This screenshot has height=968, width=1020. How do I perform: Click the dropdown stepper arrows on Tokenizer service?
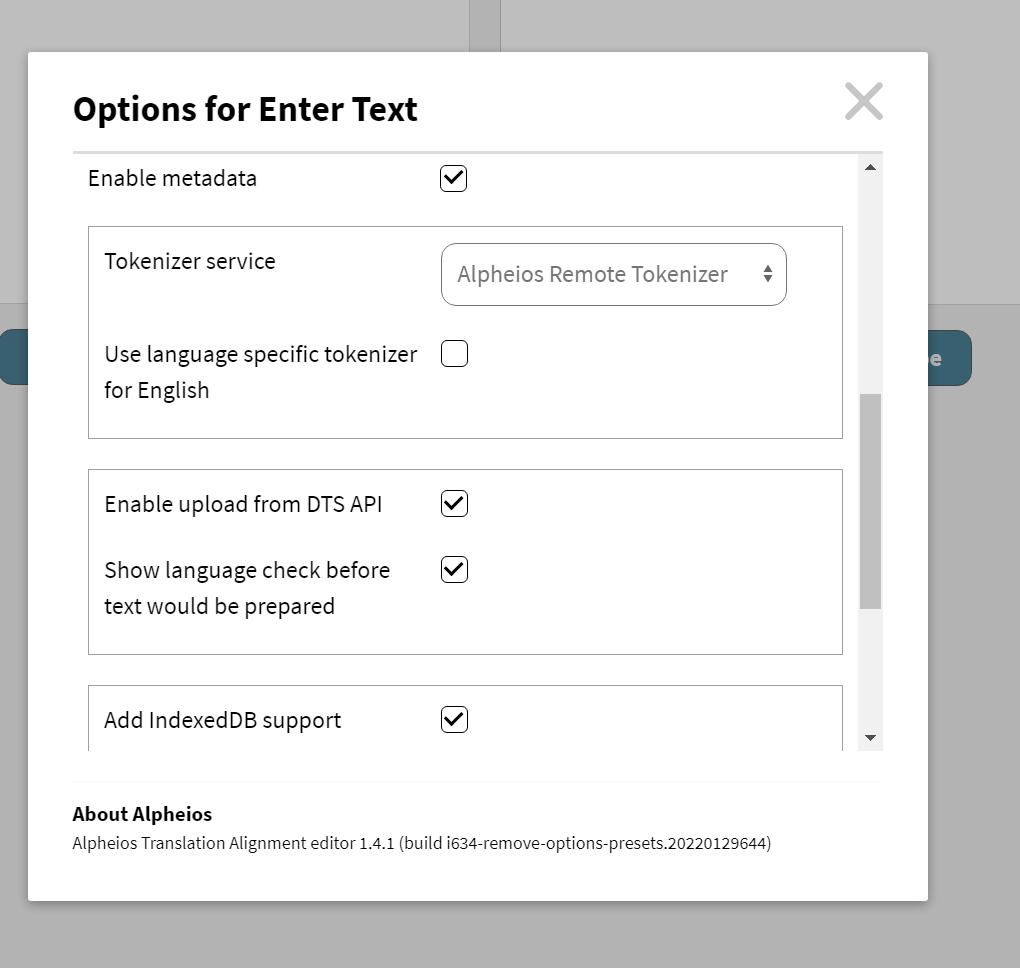[769, 274]
